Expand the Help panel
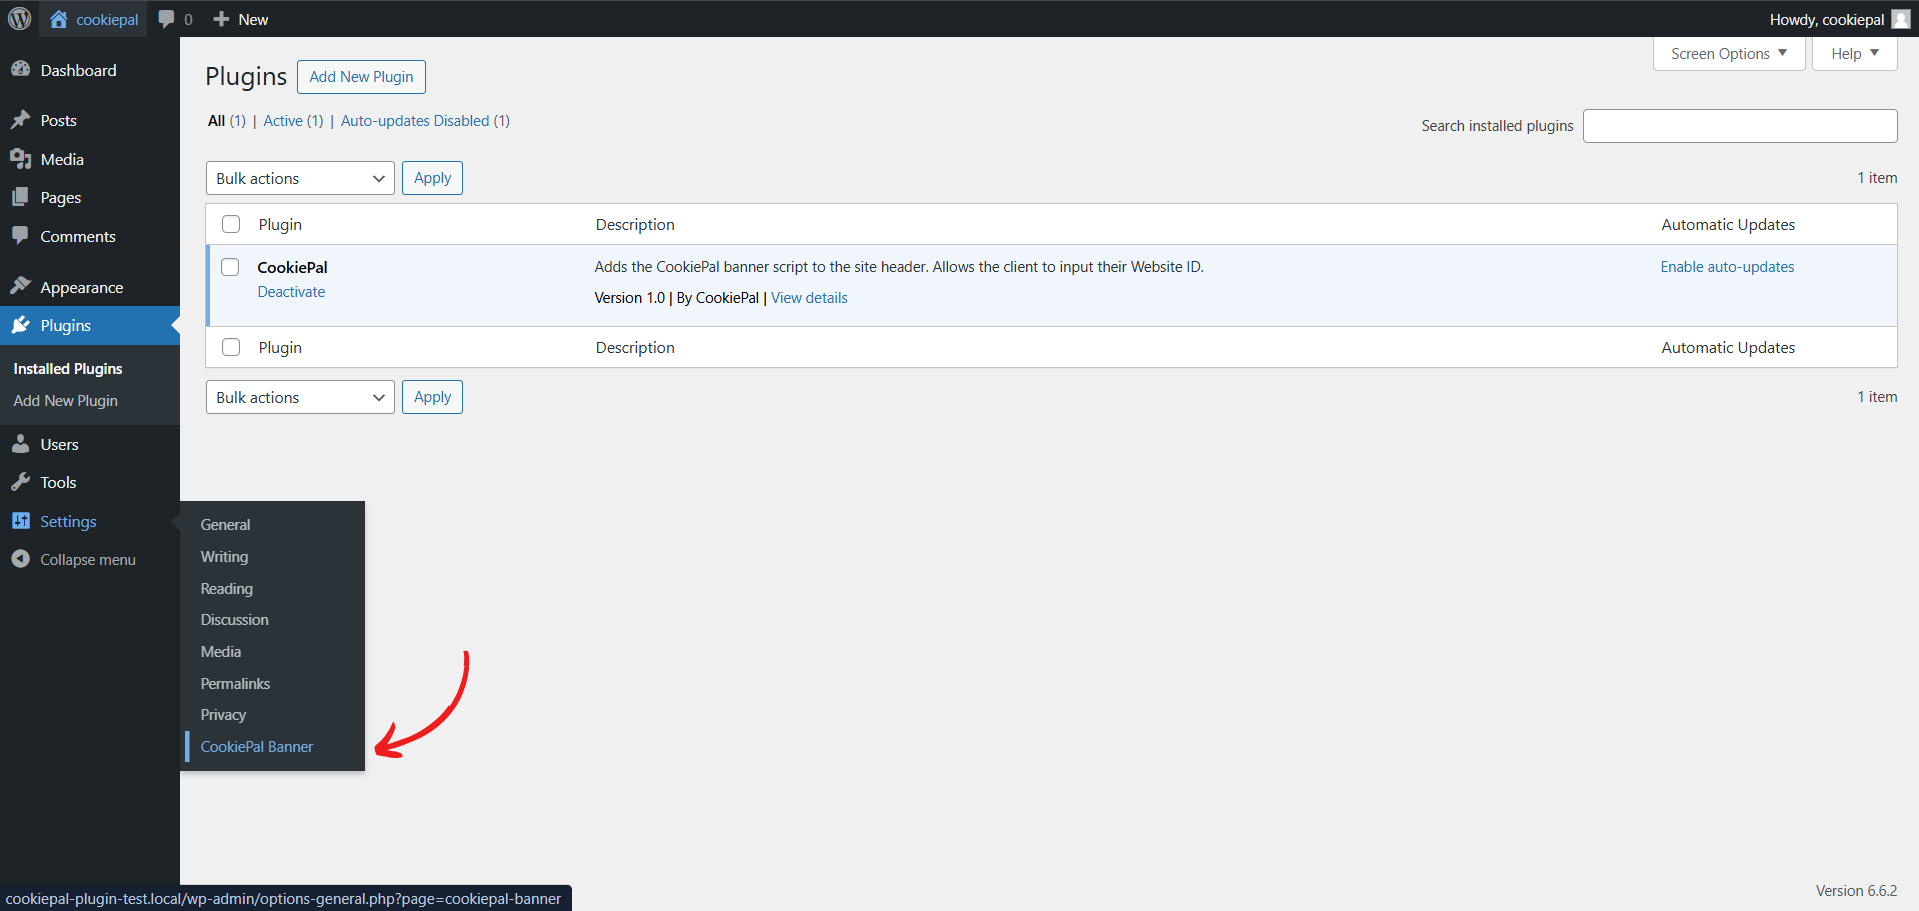The image size is (1919, 911). pos(1853,53)
